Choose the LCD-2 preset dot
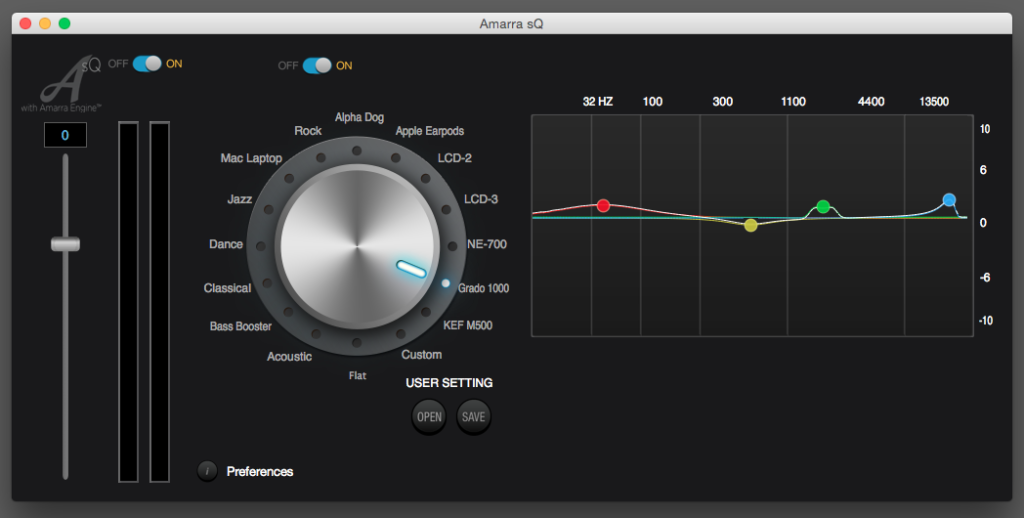Image resolution: width=1024 pixels, height=518 pixels. pos(426,178)
